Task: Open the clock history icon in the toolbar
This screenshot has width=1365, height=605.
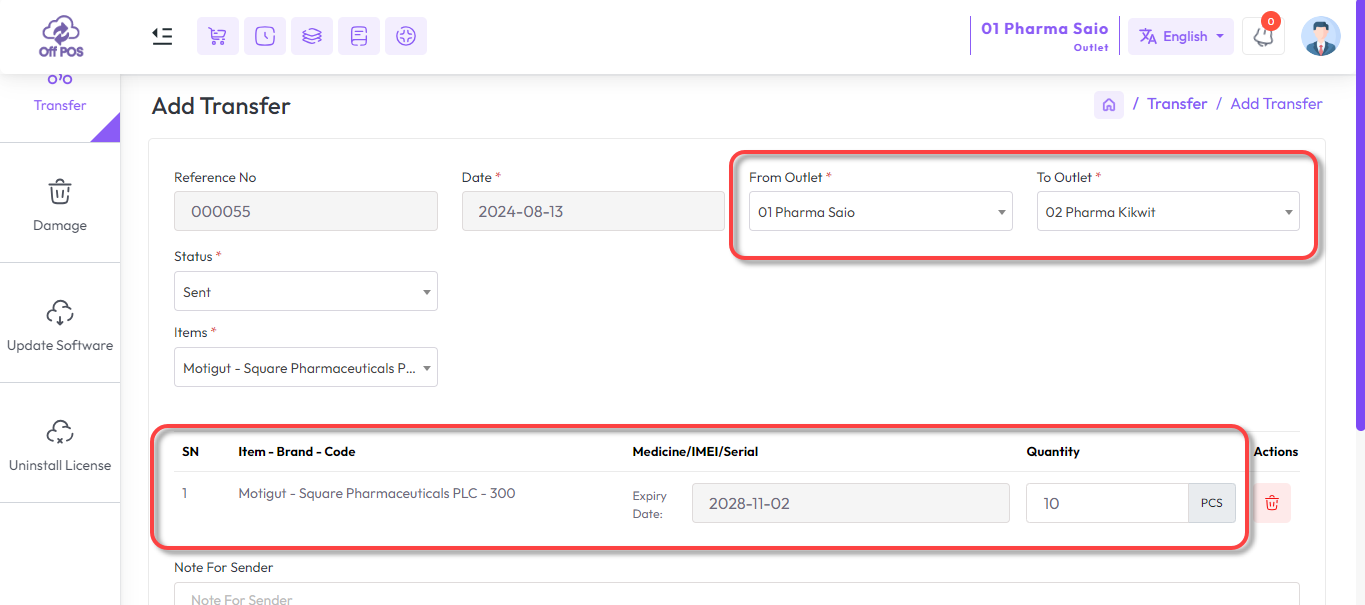Action: [264, 35]
